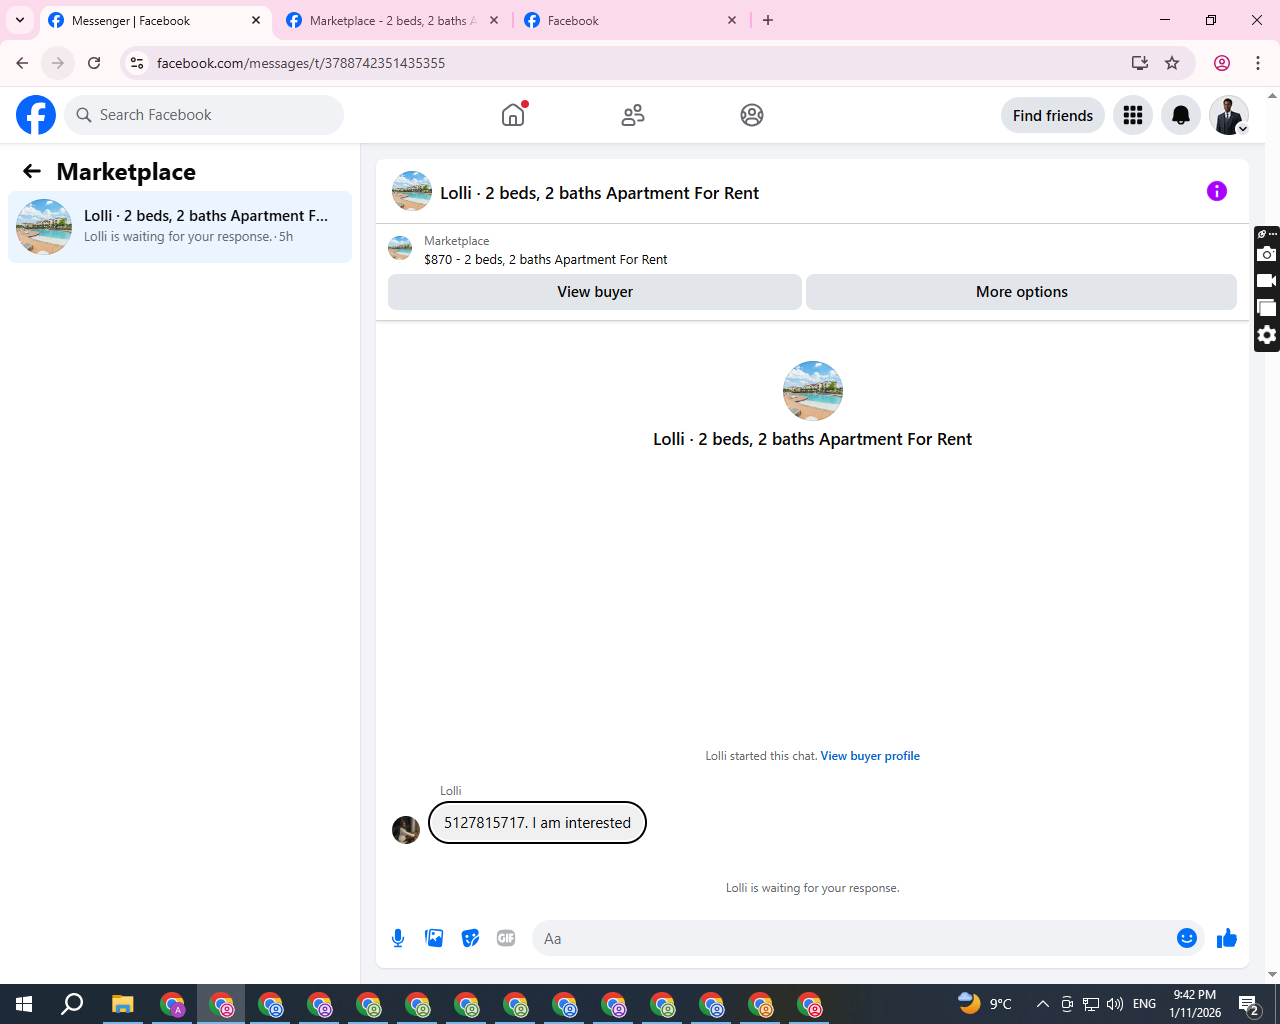Go back to the previous page in browser
Viewport: 1280px width, 1024px height.
[22, 63]
